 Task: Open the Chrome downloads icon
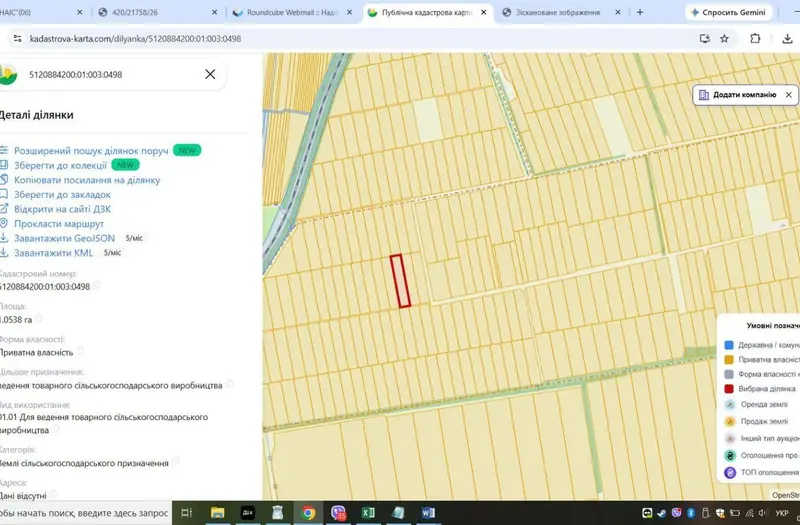pyautogui.click(x=787, y=39)
